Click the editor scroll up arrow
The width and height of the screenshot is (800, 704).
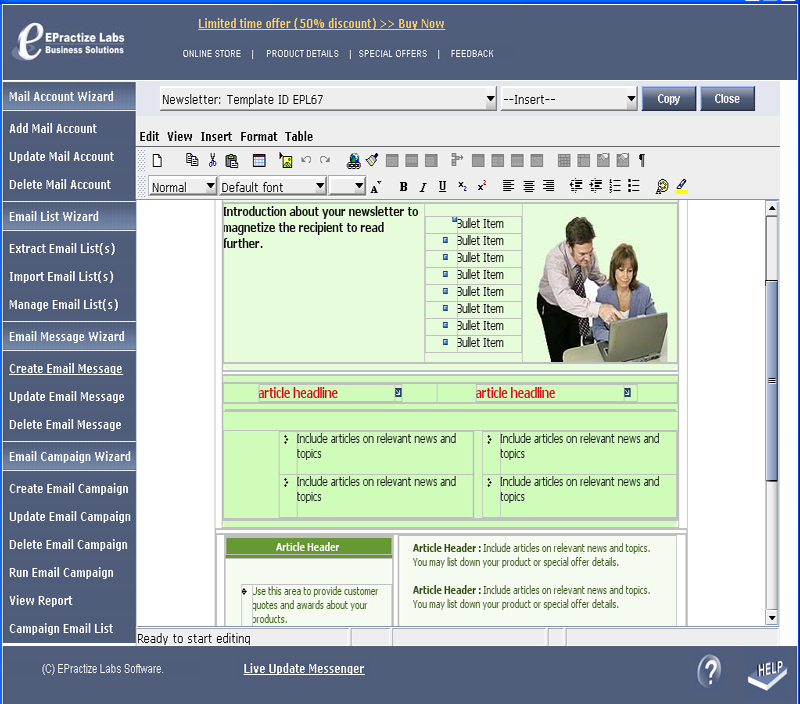tap(772, 208)
